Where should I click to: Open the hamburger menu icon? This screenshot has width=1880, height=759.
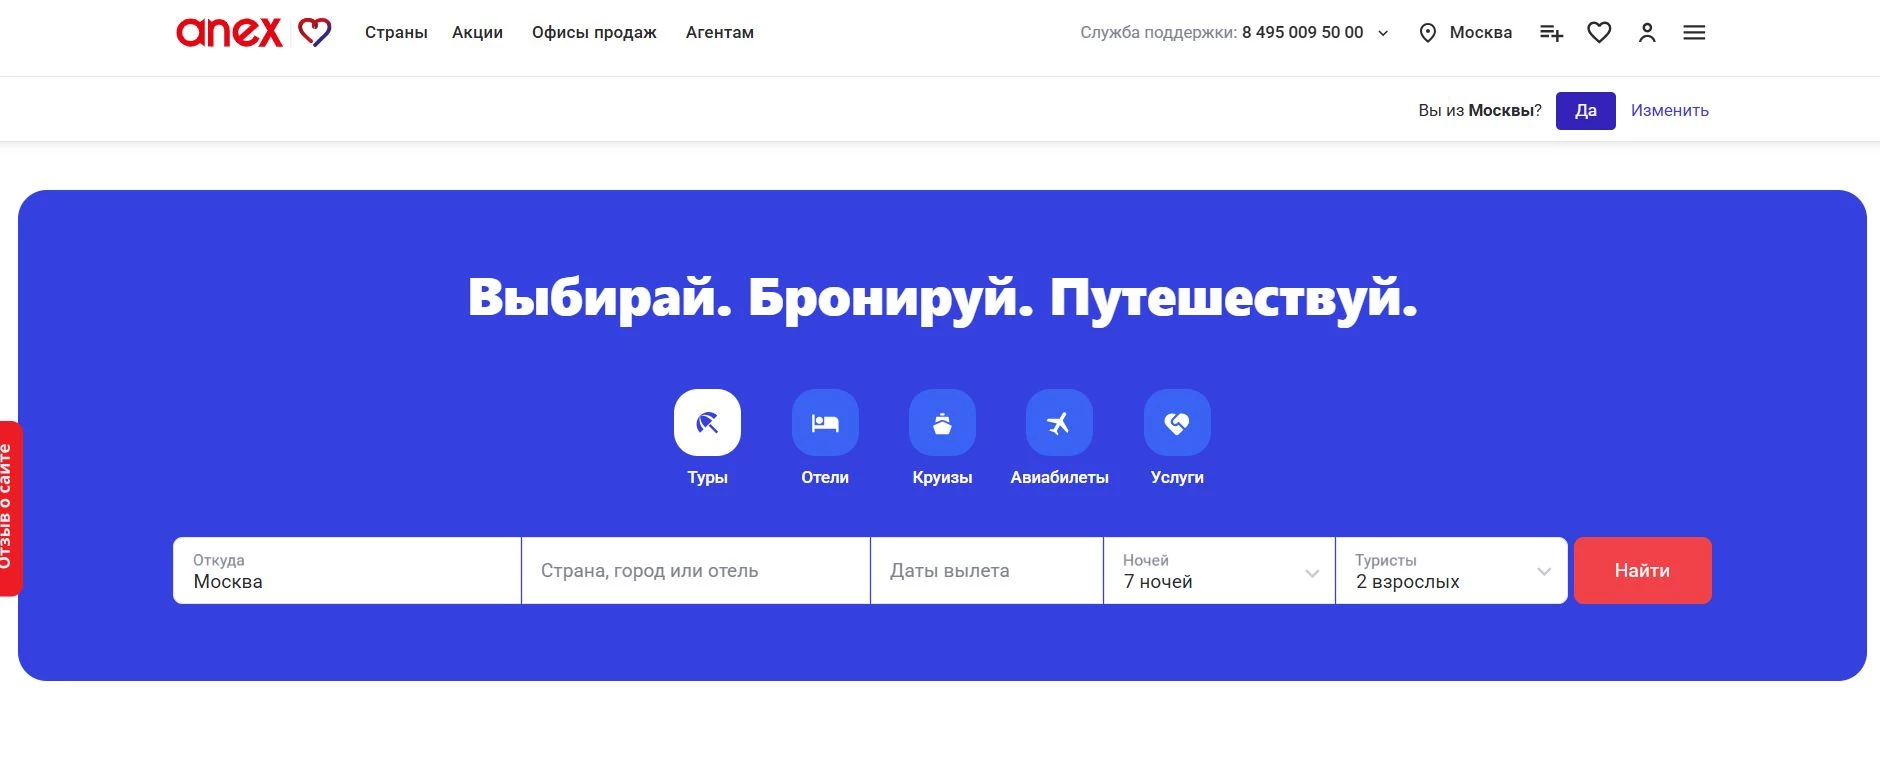coord(1694,33)
